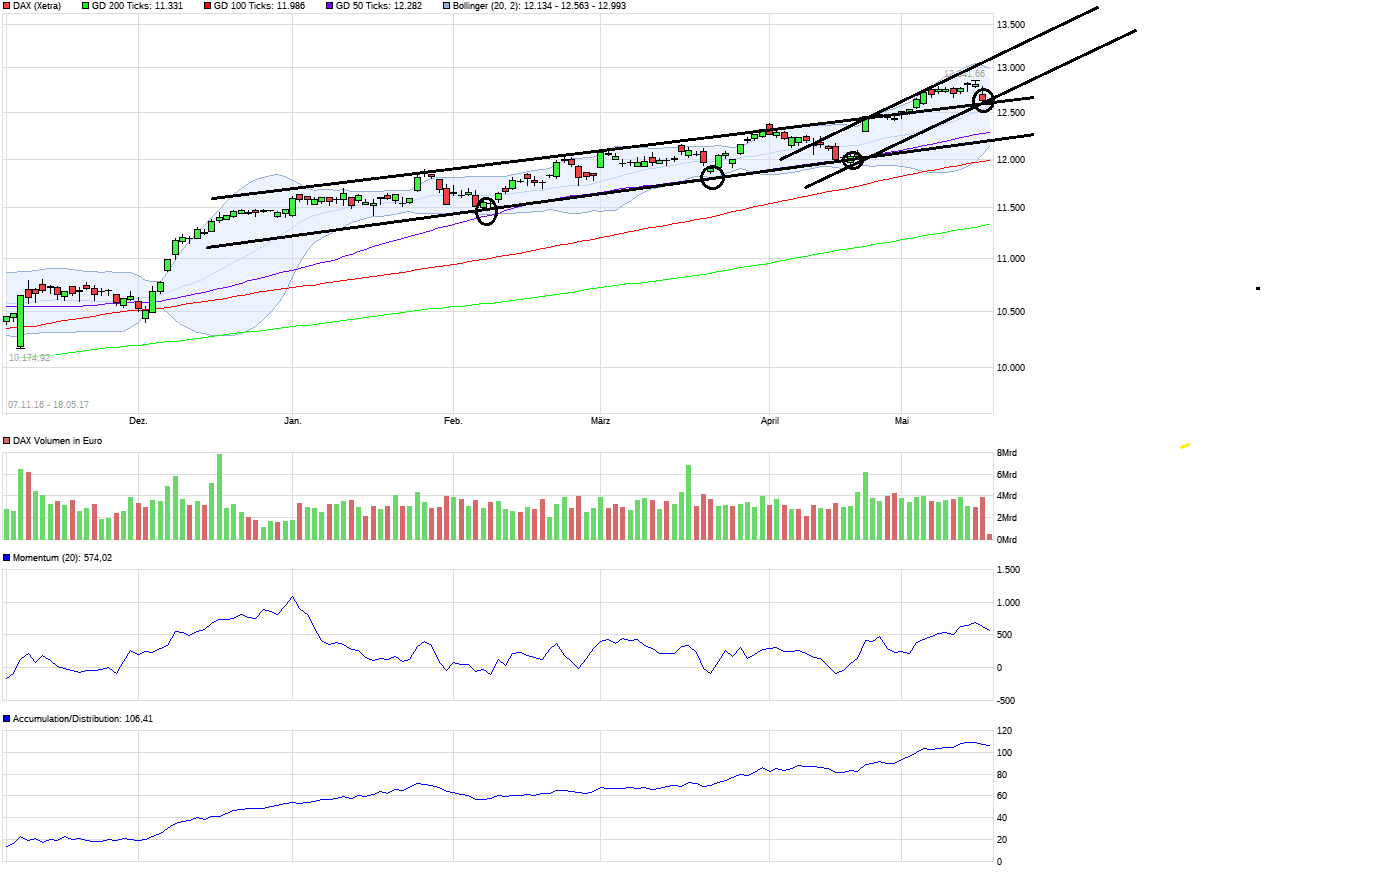Click the DAX Volumen in Euro legend swatch
Image resolution: width=1380 pixels, height=872 pixels.
(x=7, y=441)
